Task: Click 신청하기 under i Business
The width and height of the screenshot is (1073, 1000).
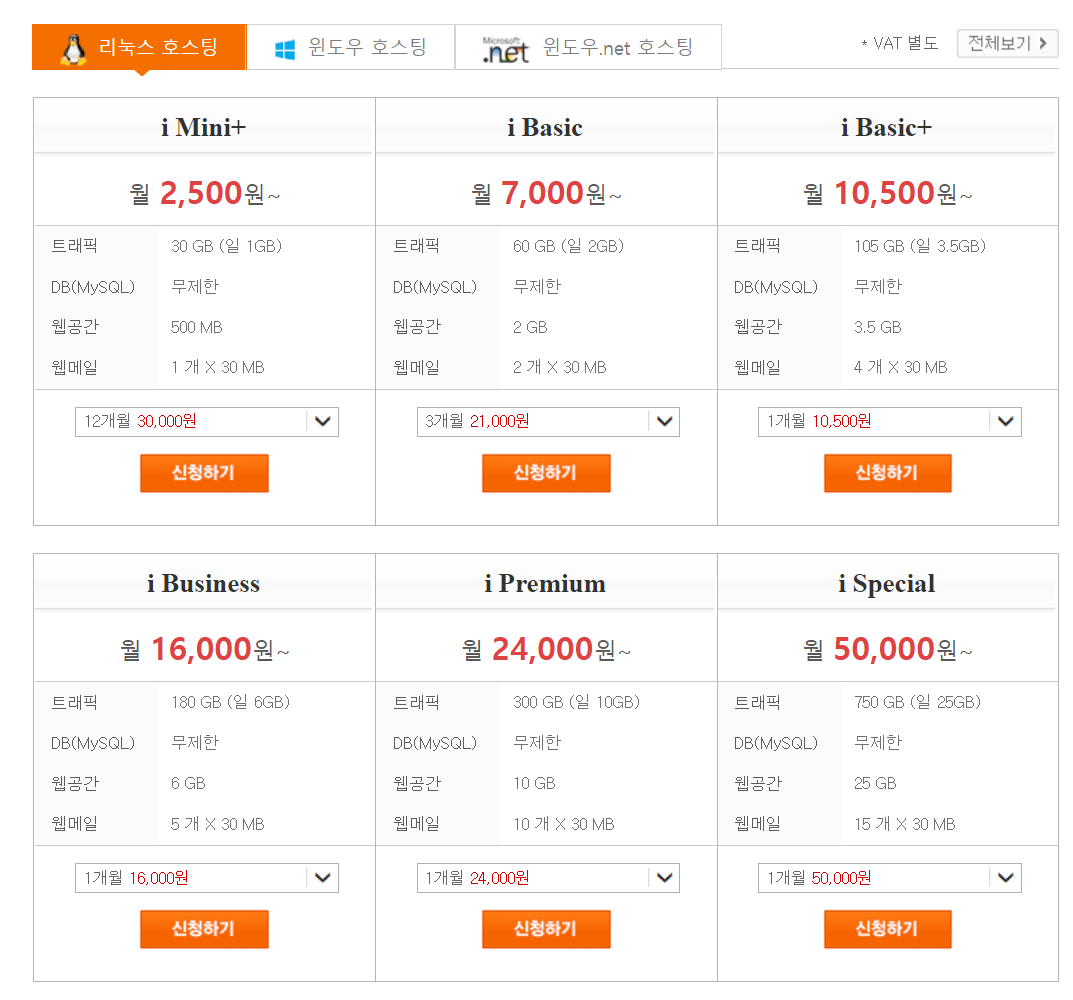Action: (x=204, y=928)
